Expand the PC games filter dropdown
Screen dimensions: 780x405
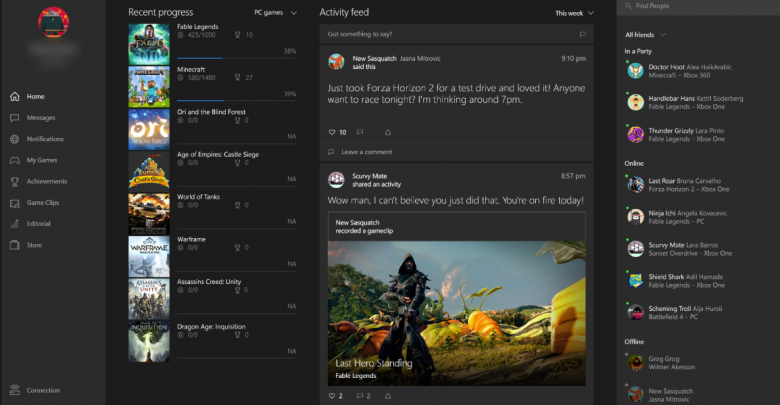[x=276, y=12]
